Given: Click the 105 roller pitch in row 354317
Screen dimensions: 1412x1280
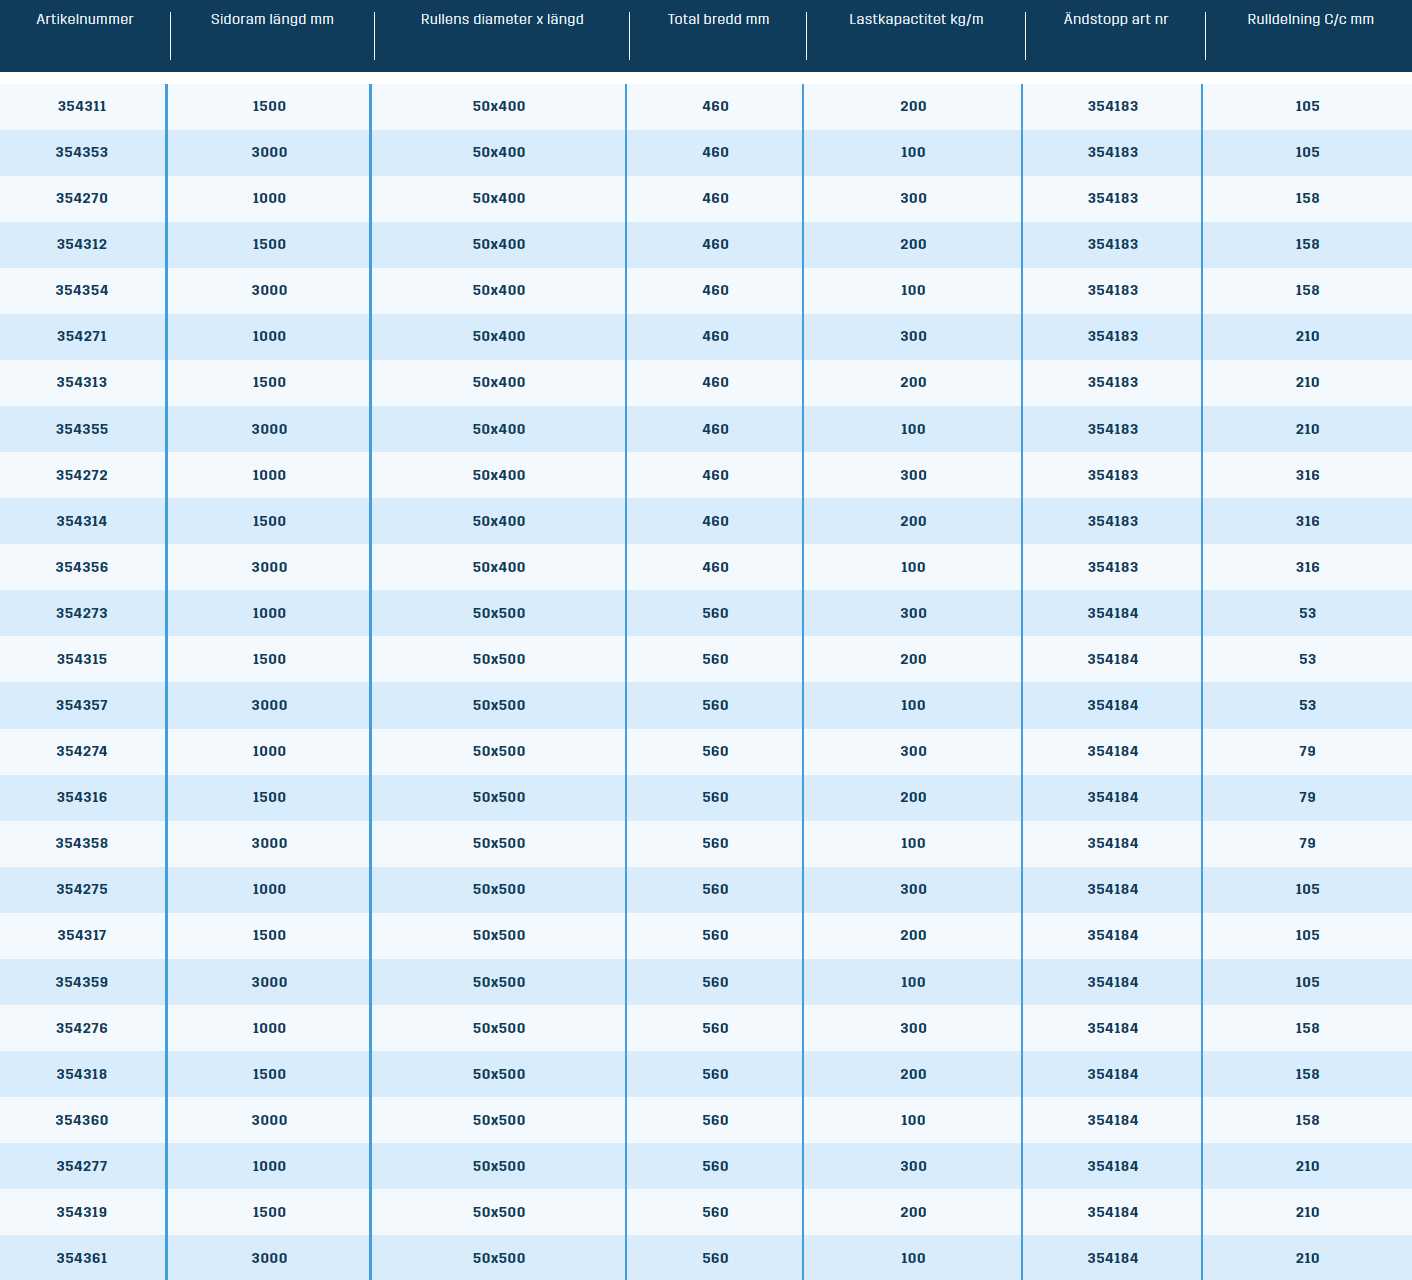Looking at the screenshot, I should pyautogui.click(x=1308, y=935).
